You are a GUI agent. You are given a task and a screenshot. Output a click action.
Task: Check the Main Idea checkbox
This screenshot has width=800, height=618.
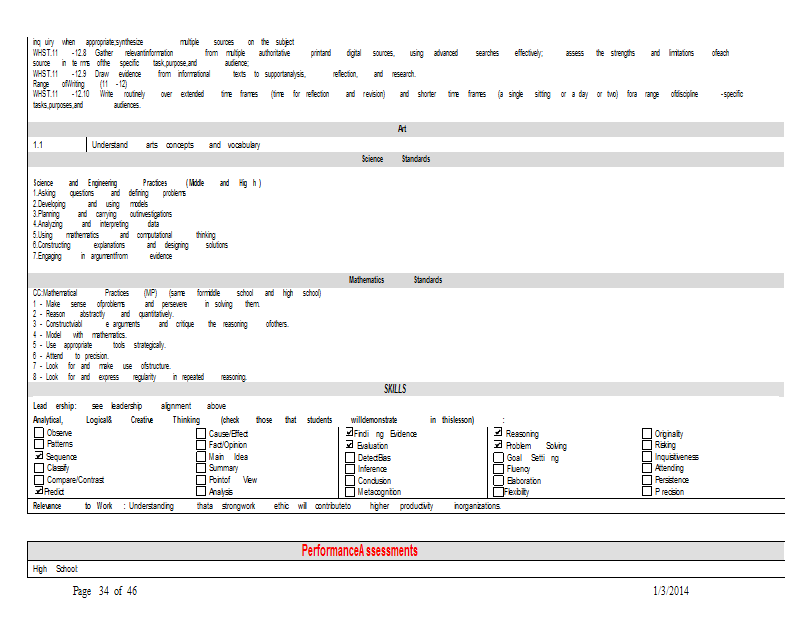pos(201,457)
